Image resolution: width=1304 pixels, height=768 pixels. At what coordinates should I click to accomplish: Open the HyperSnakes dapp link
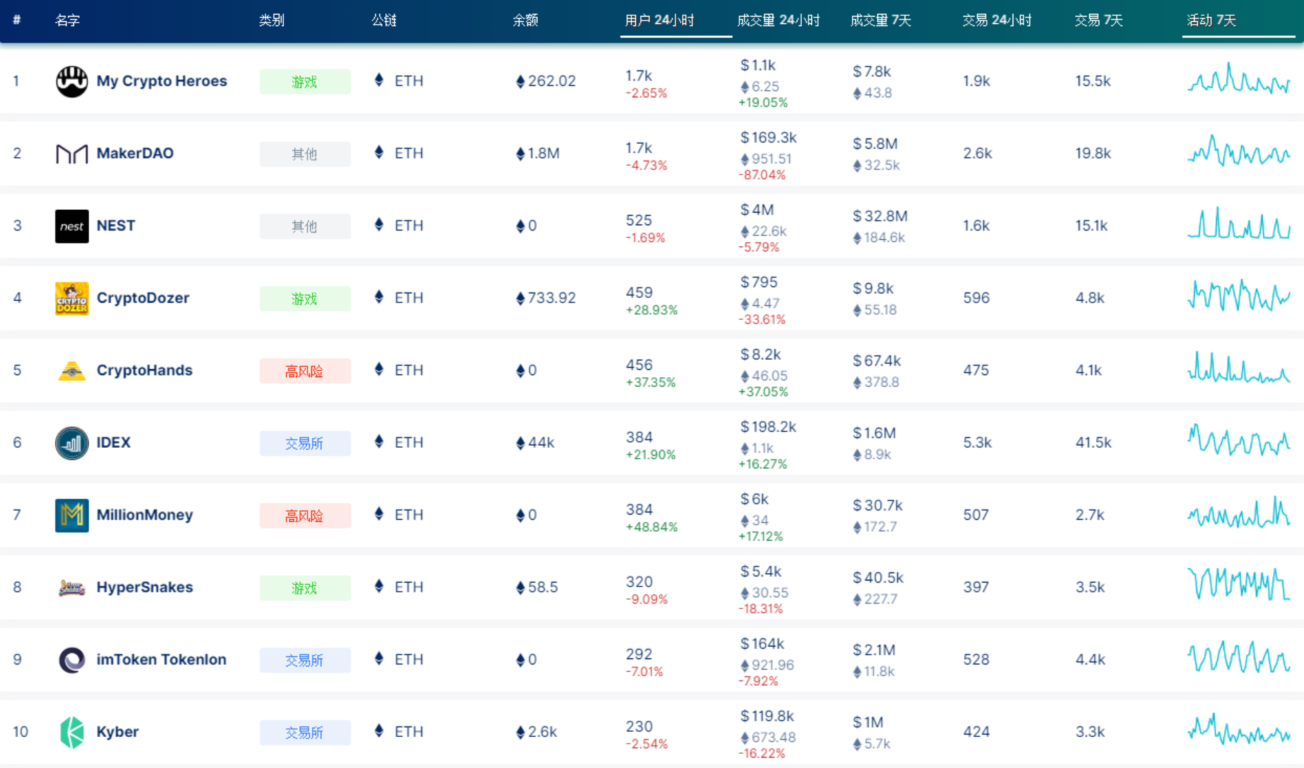[x=145, y=587]
